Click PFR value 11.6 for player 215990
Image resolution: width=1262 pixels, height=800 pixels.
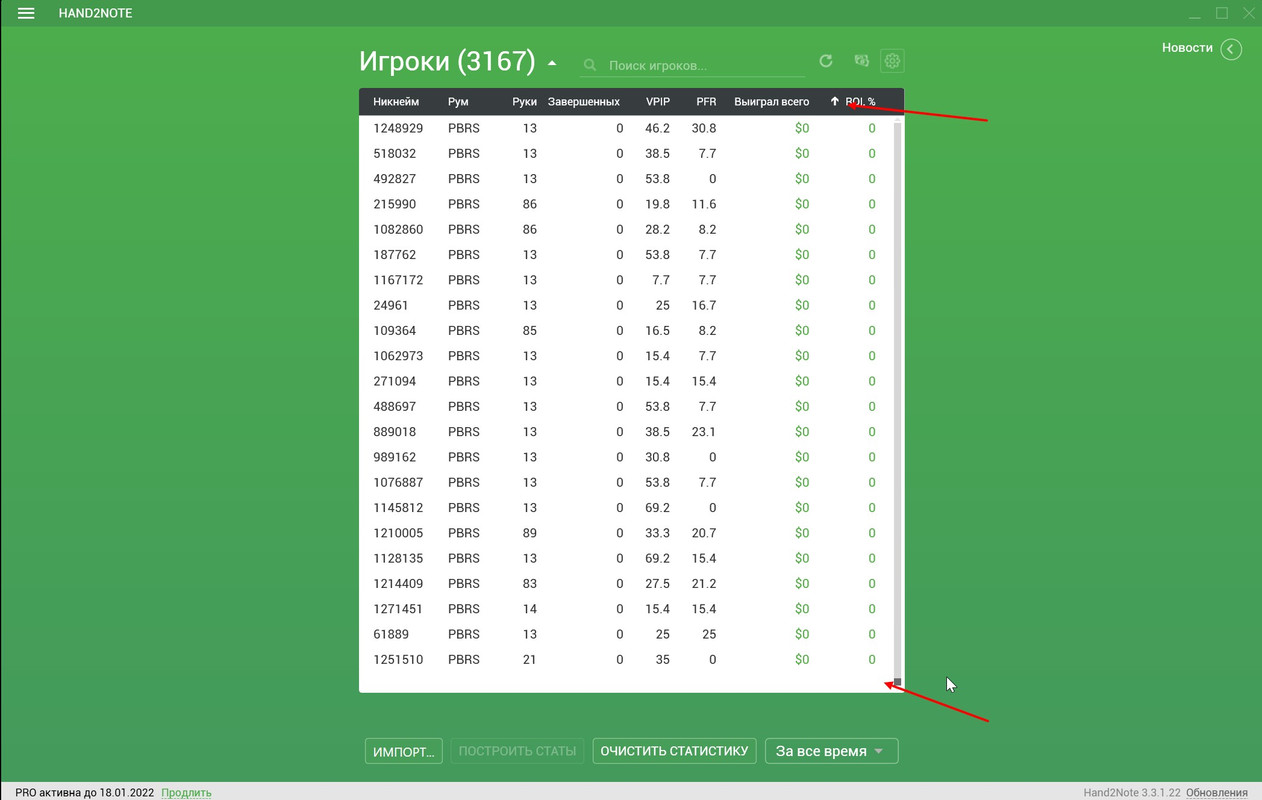(704, 204)
